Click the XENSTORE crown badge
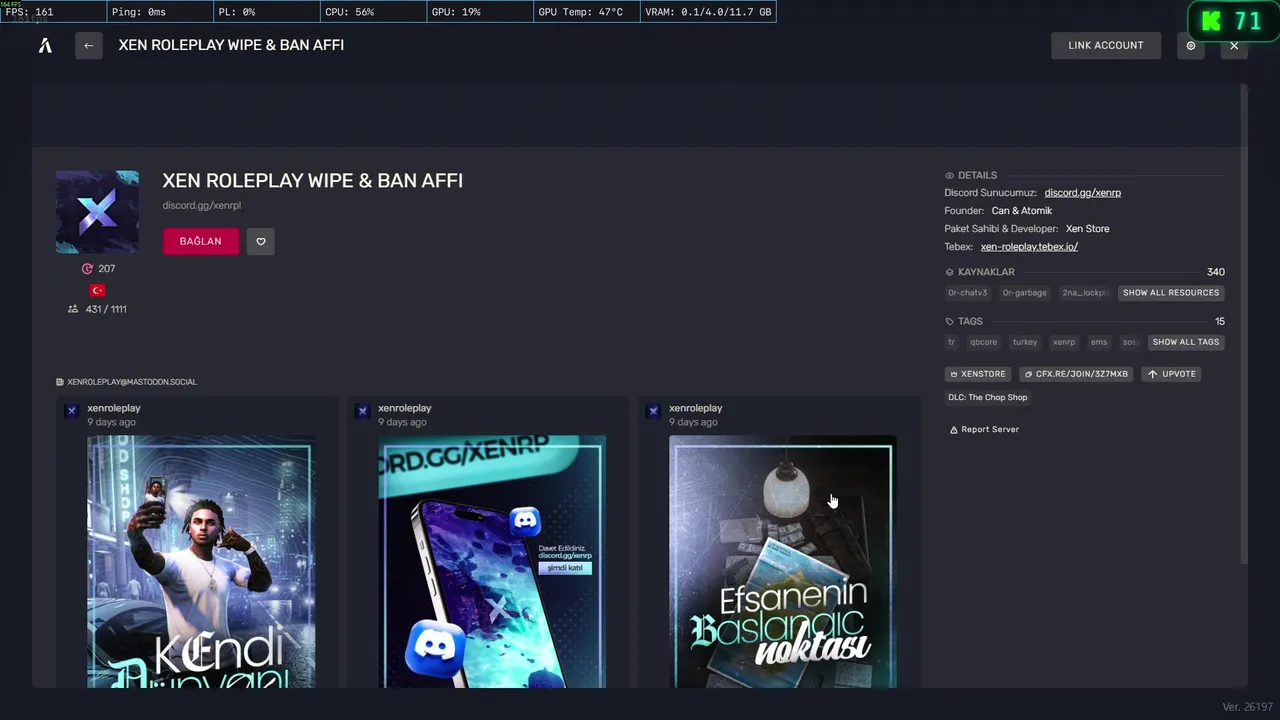The height and width of the screenshot is (720, 1280). point(978,374)
